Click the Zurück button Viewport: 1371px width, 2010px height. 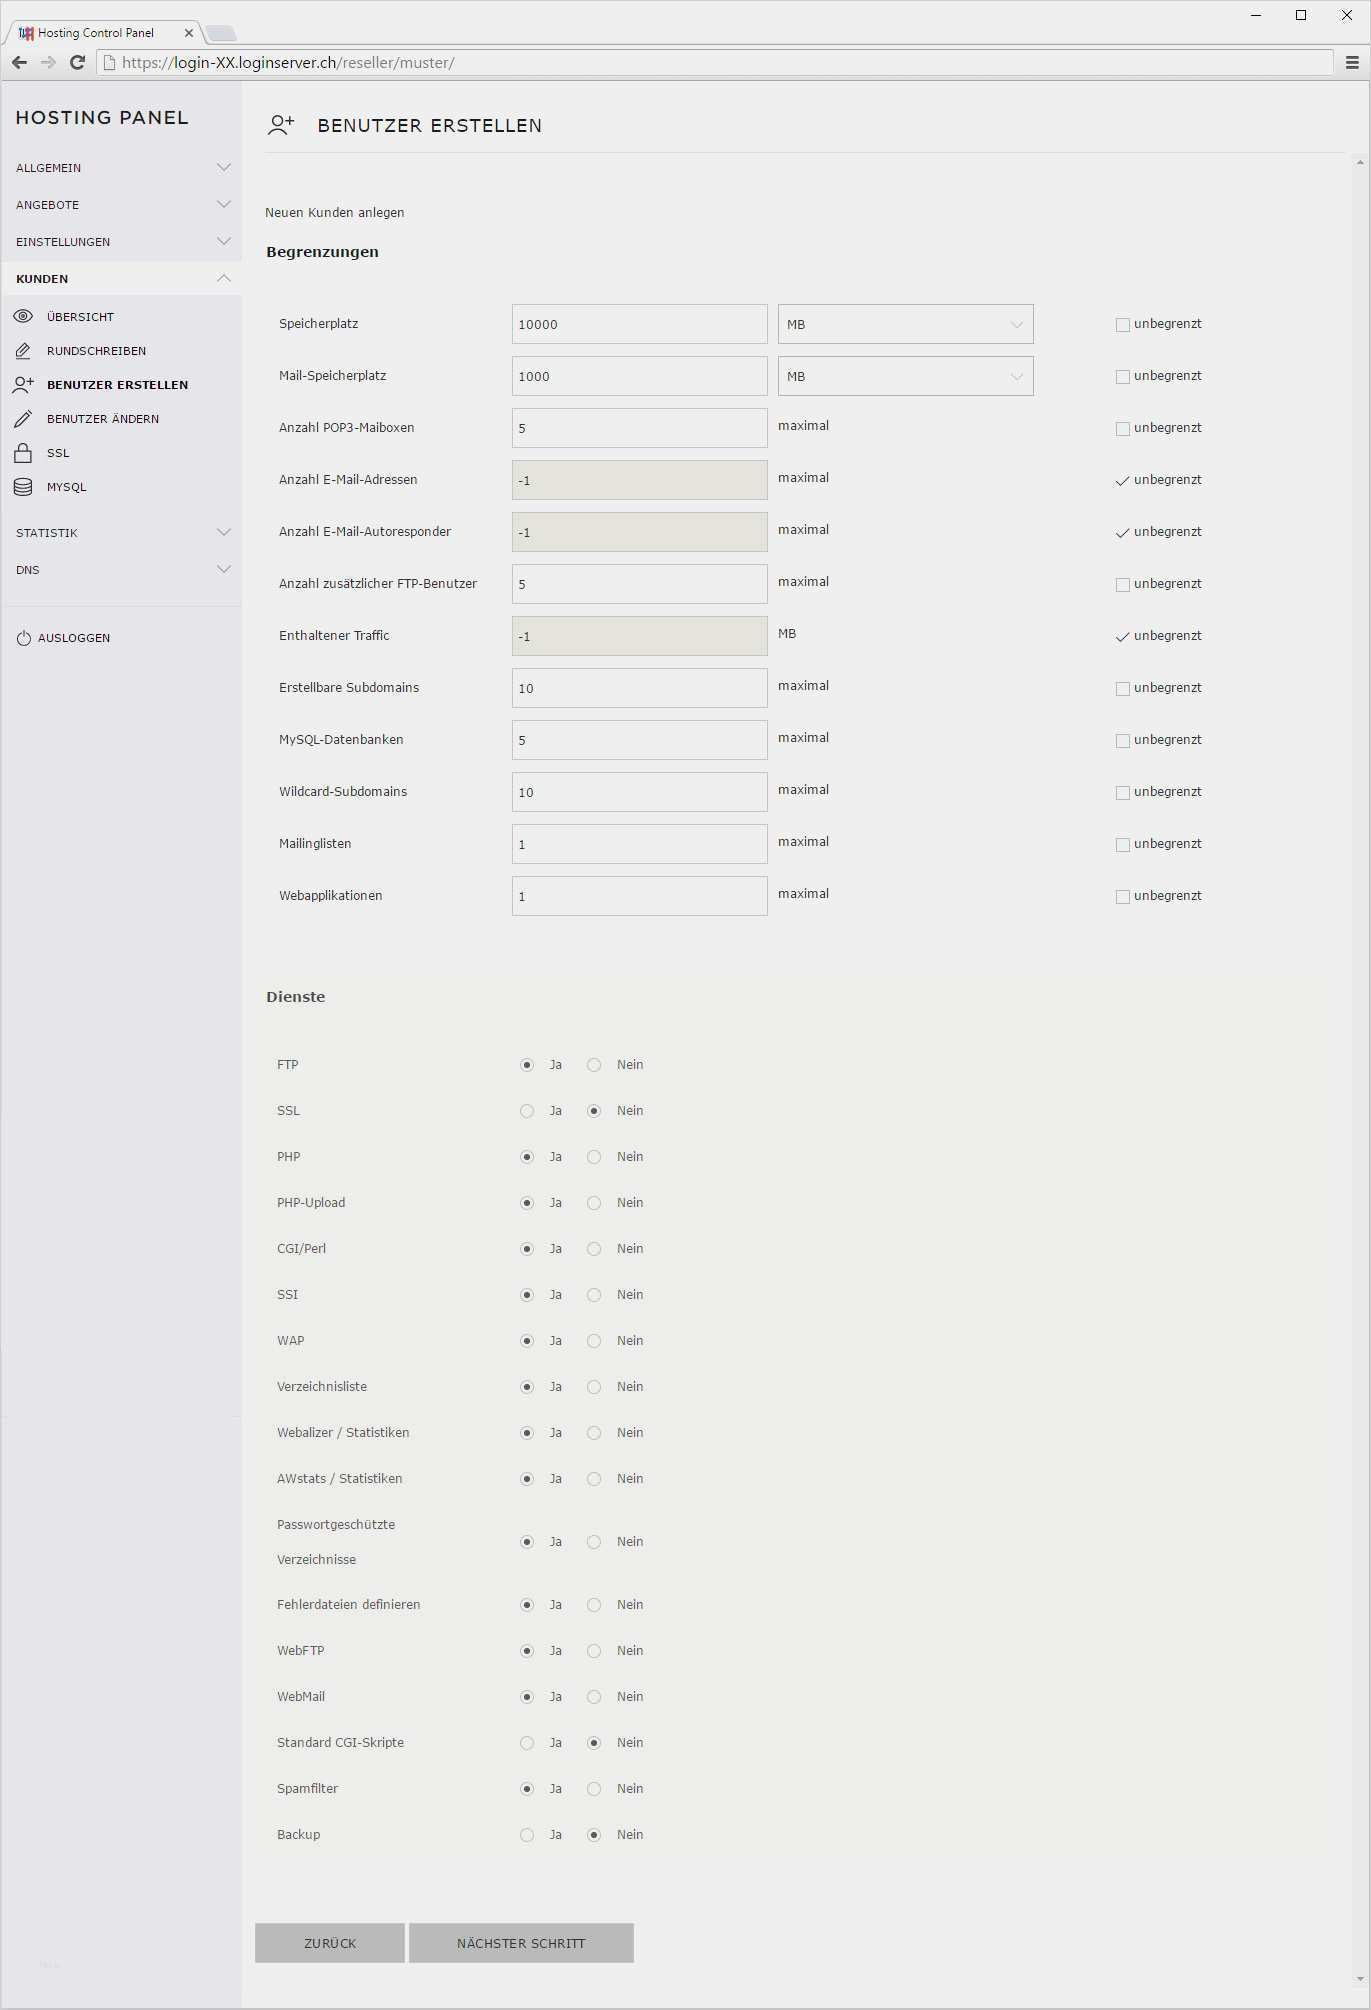pyautogui.click(x=330, y=1943)
